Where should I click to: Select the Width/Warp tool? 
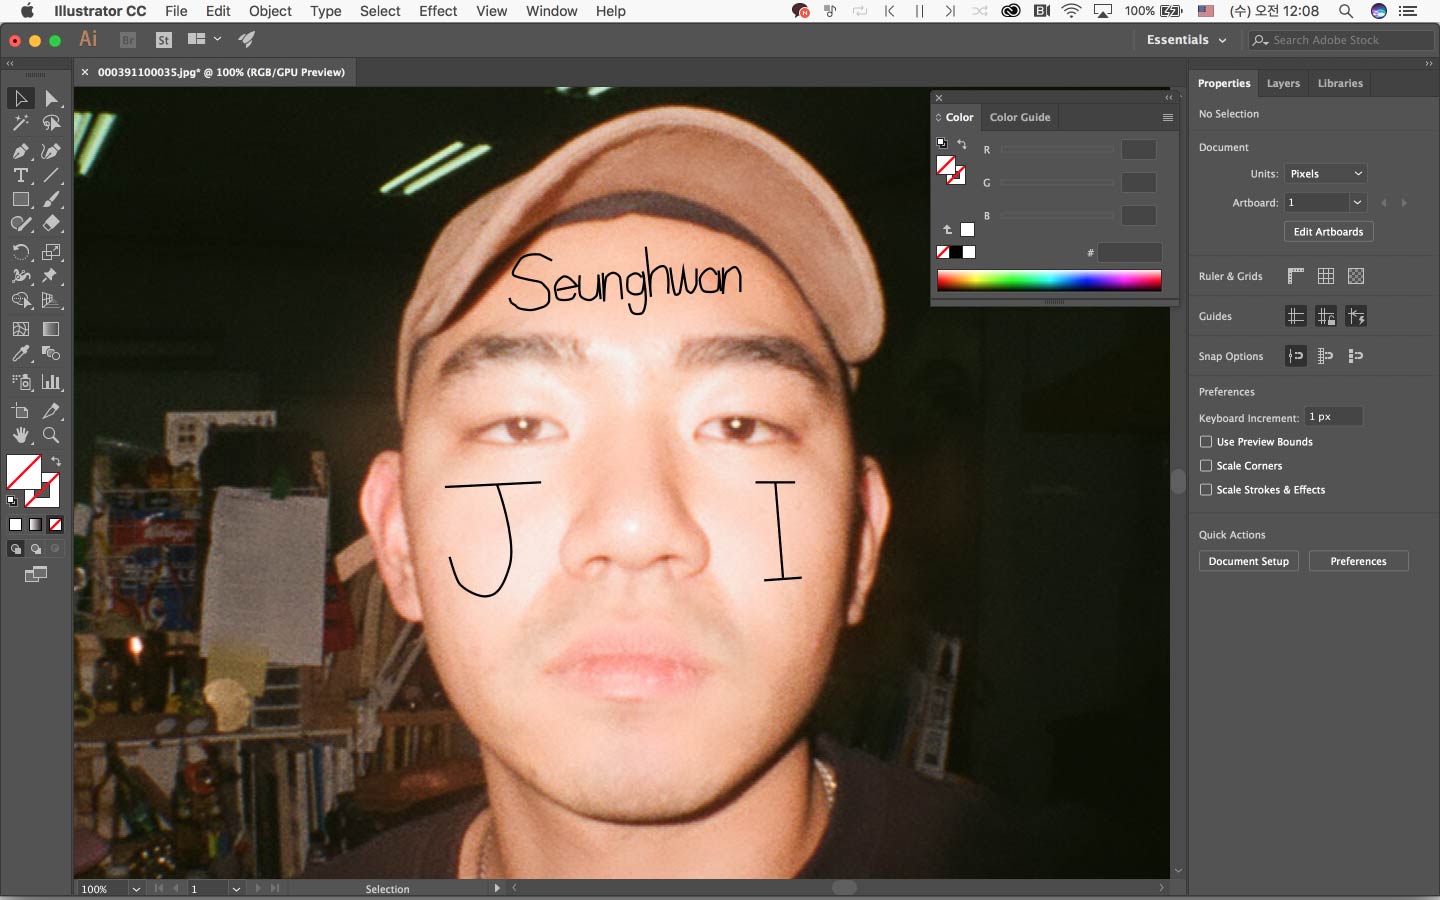20,276
